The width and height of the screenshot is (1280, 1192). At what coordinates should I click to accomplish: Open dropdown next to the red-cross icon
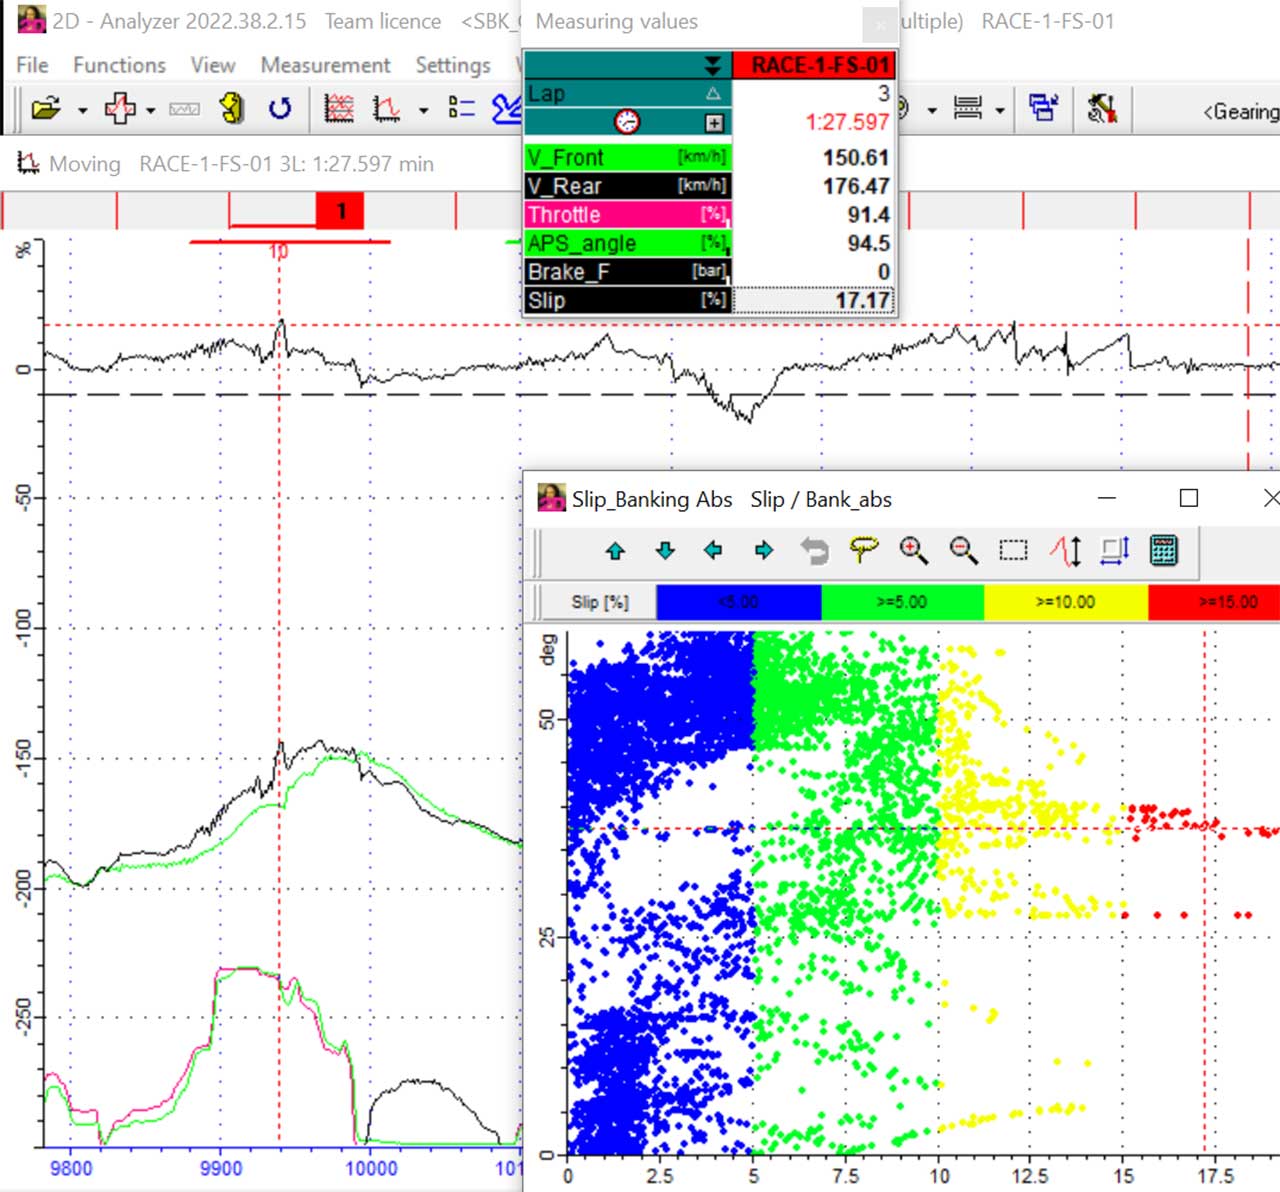coord(151,110)
